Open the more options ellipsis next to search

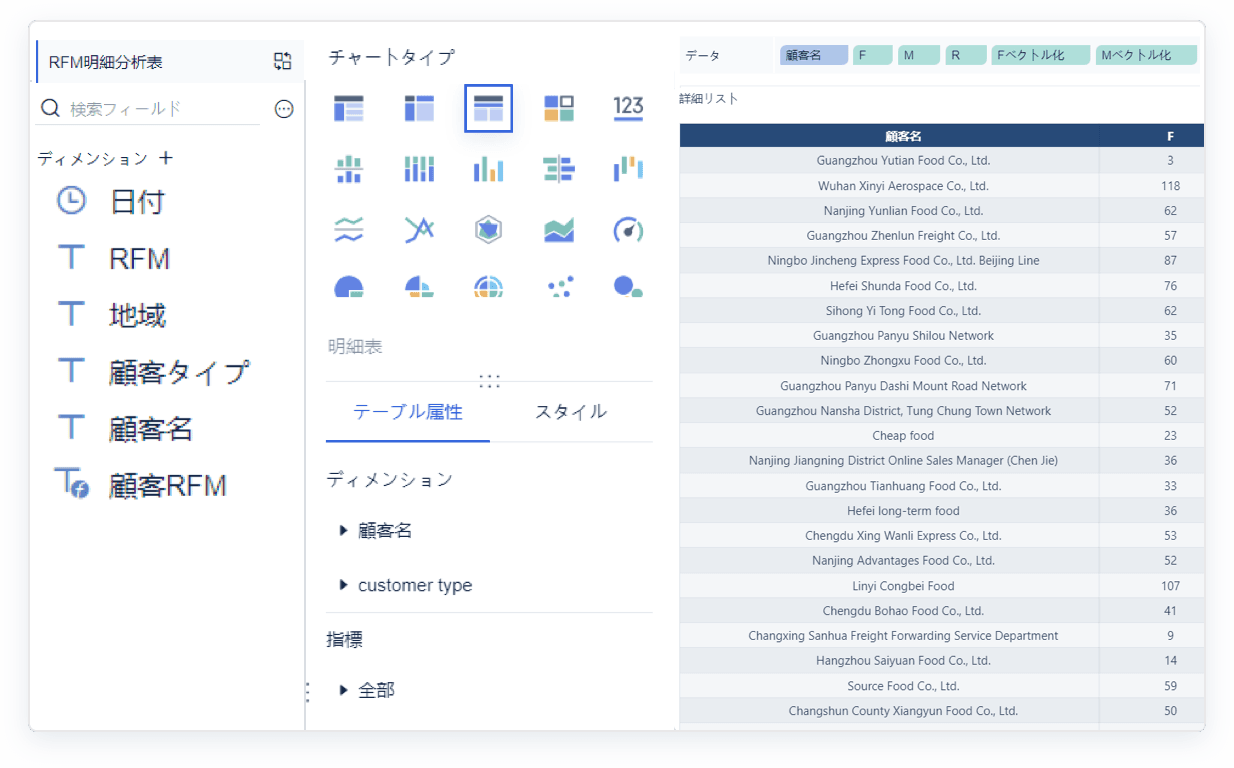tap(284, 109)
